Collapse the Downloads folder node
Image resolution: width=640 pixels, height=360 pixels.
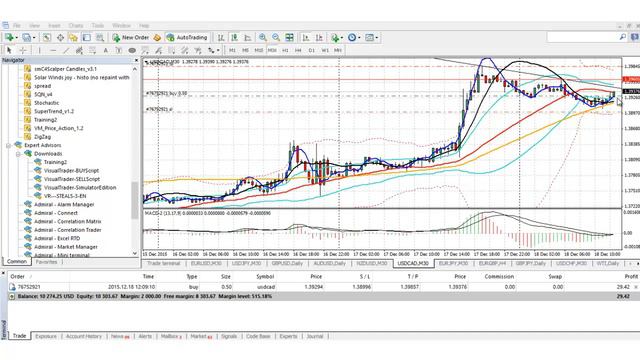18,154
